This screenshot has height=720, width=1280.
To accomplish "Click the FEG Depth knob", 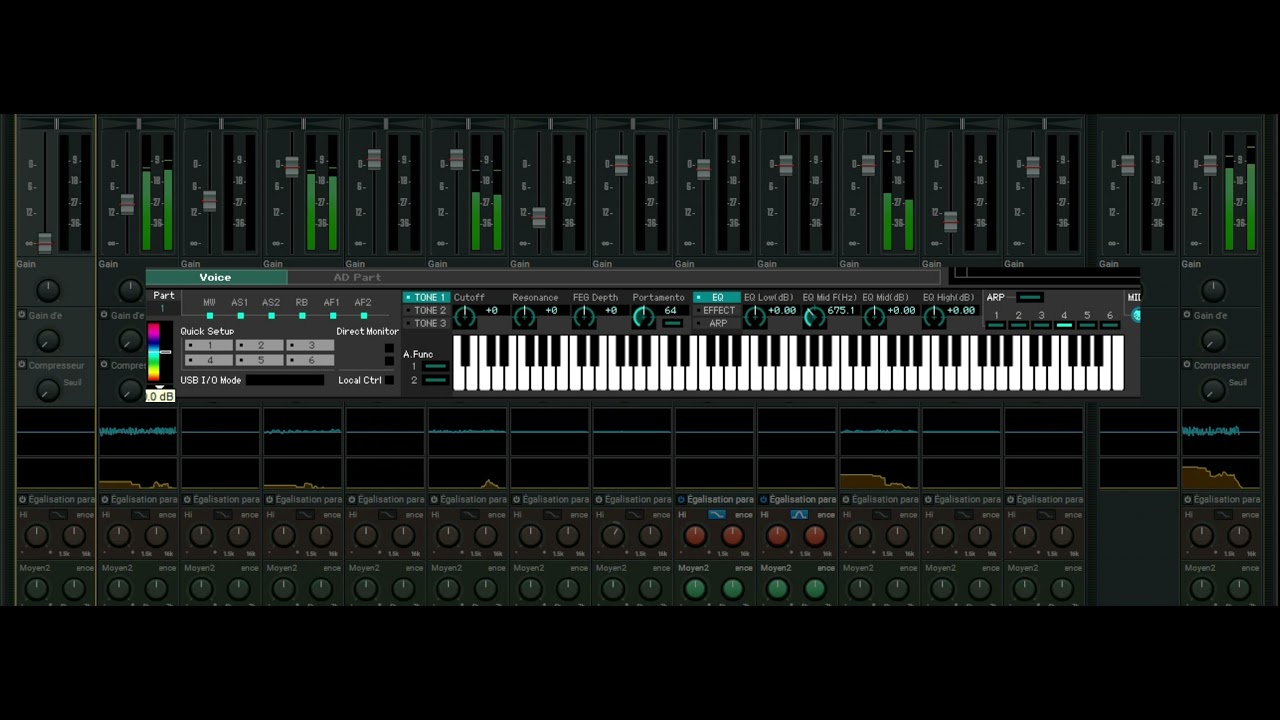I will coord(584,317).
